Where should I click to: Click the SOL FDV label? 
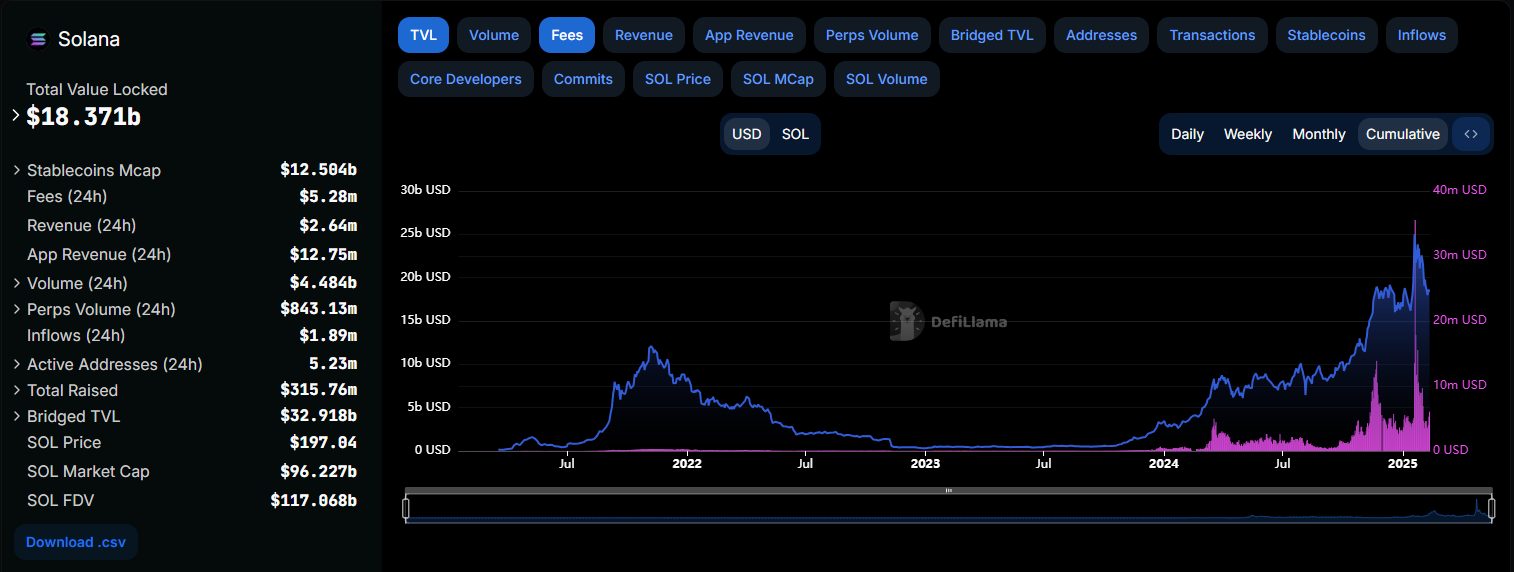pyautogui.click(x=61, y=500)
